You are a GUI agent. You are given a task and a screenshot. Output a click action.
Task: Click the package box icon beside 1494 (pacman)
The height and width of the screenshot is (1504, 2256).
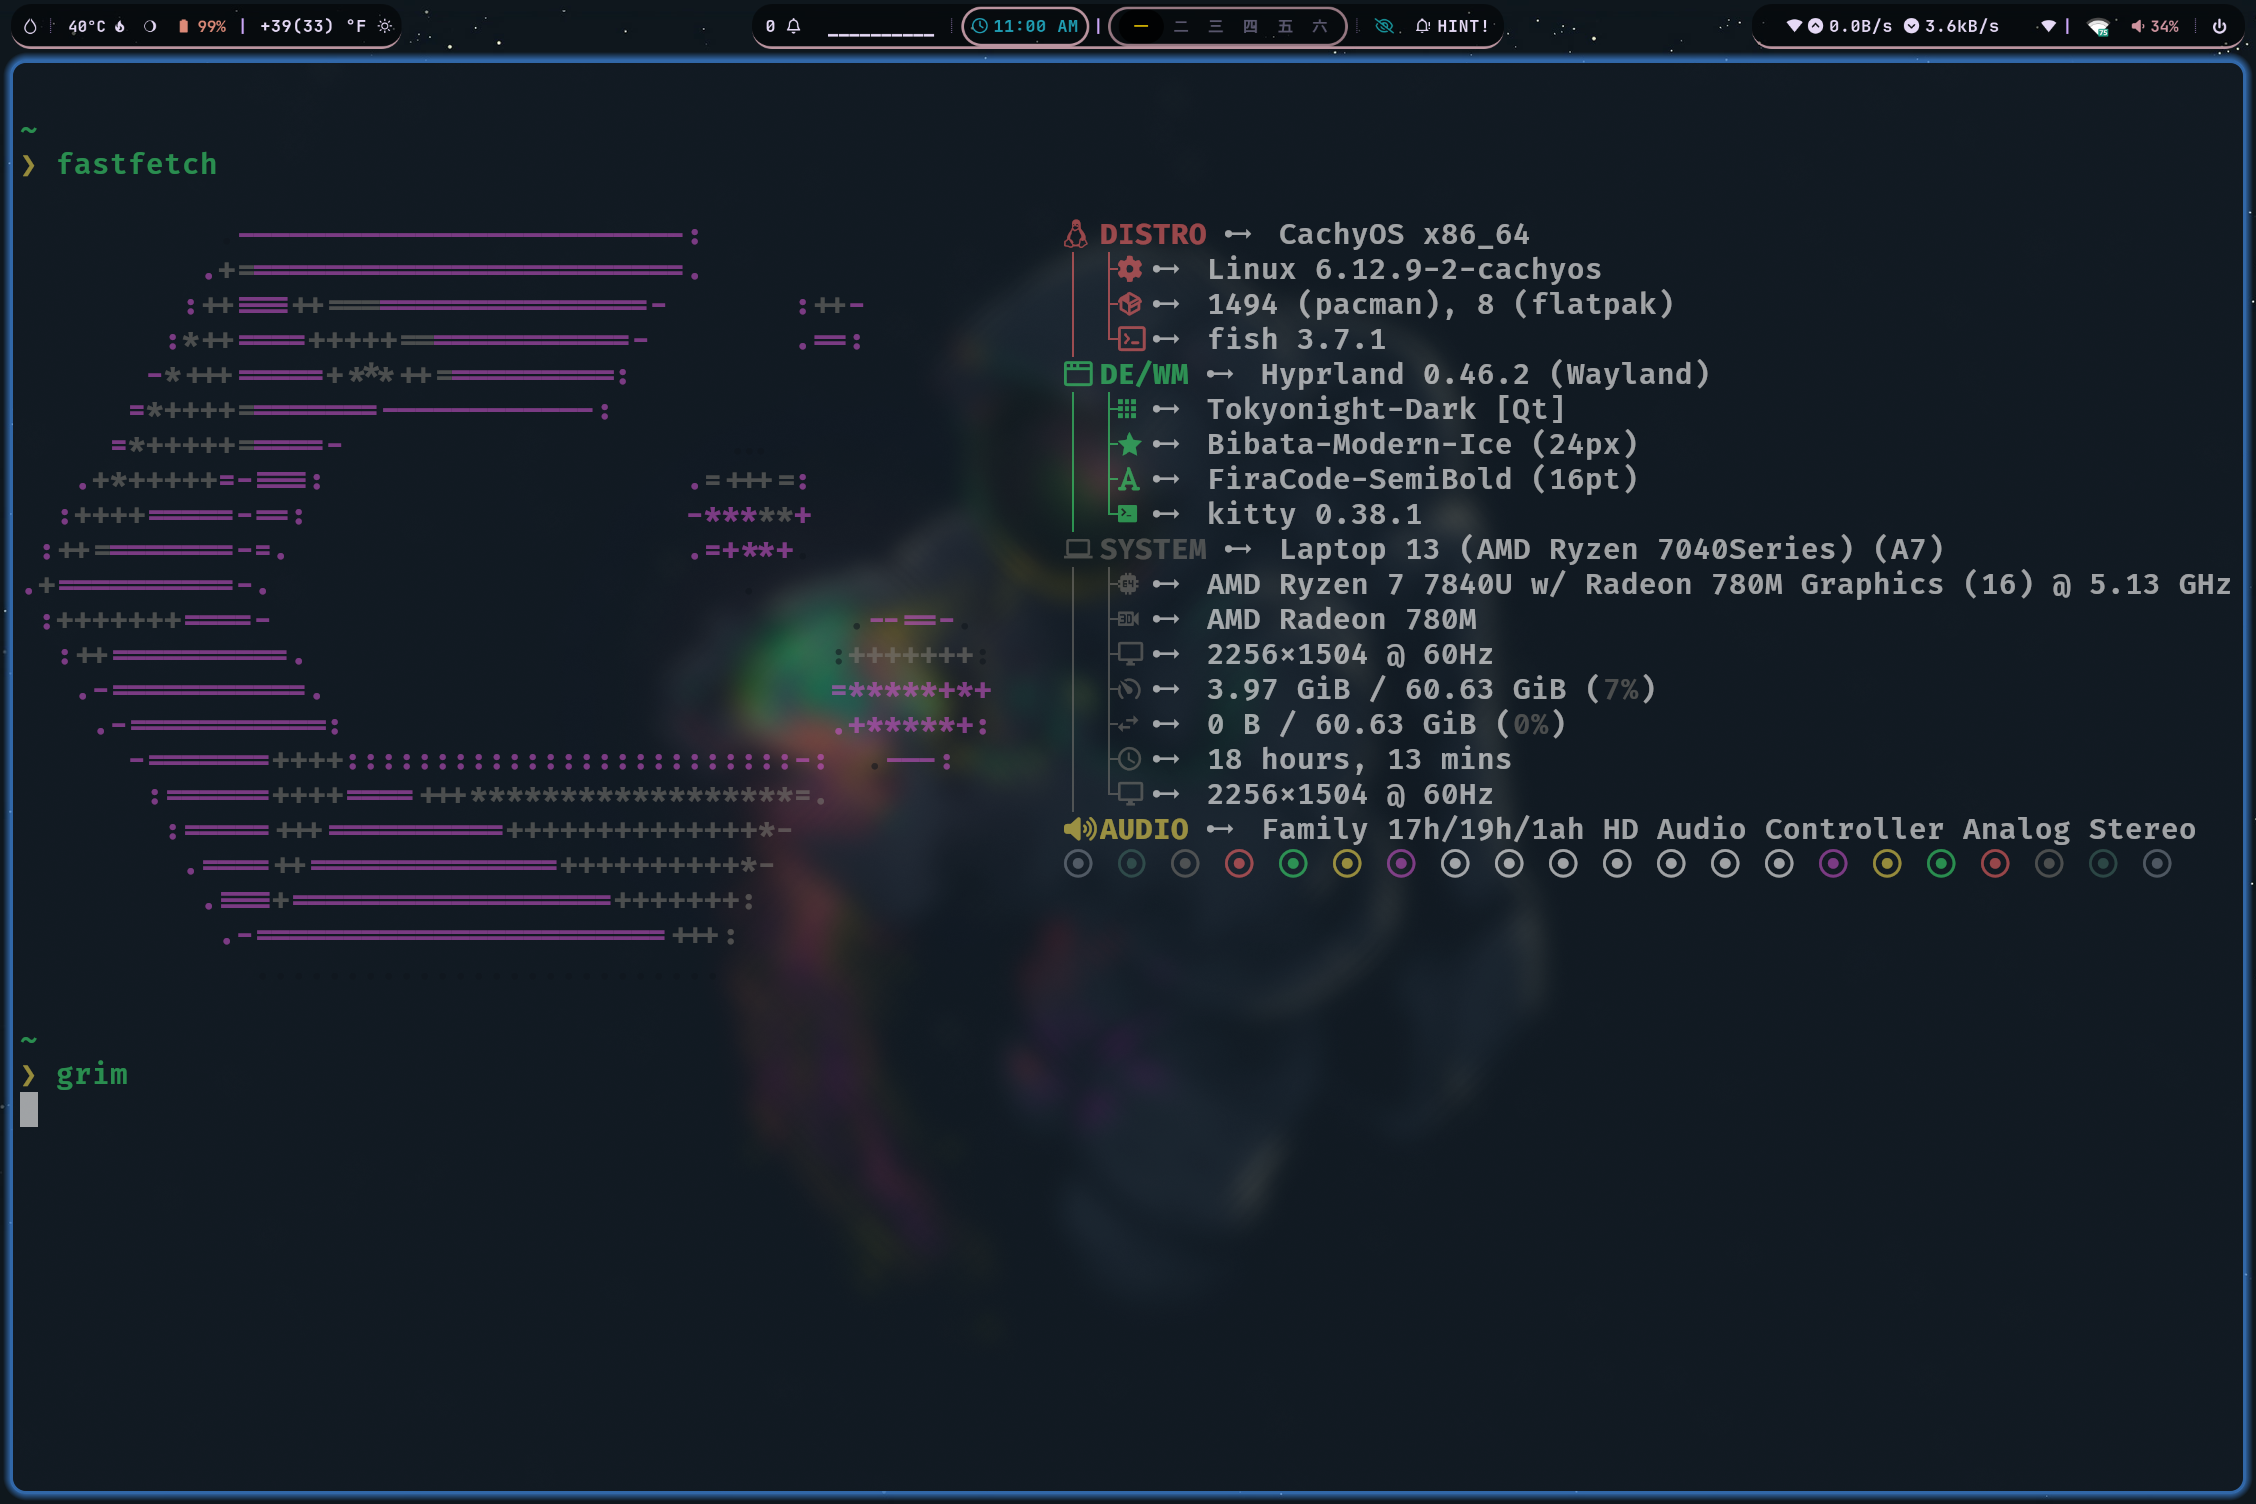pyautogui.click(x=1129, y=304)
